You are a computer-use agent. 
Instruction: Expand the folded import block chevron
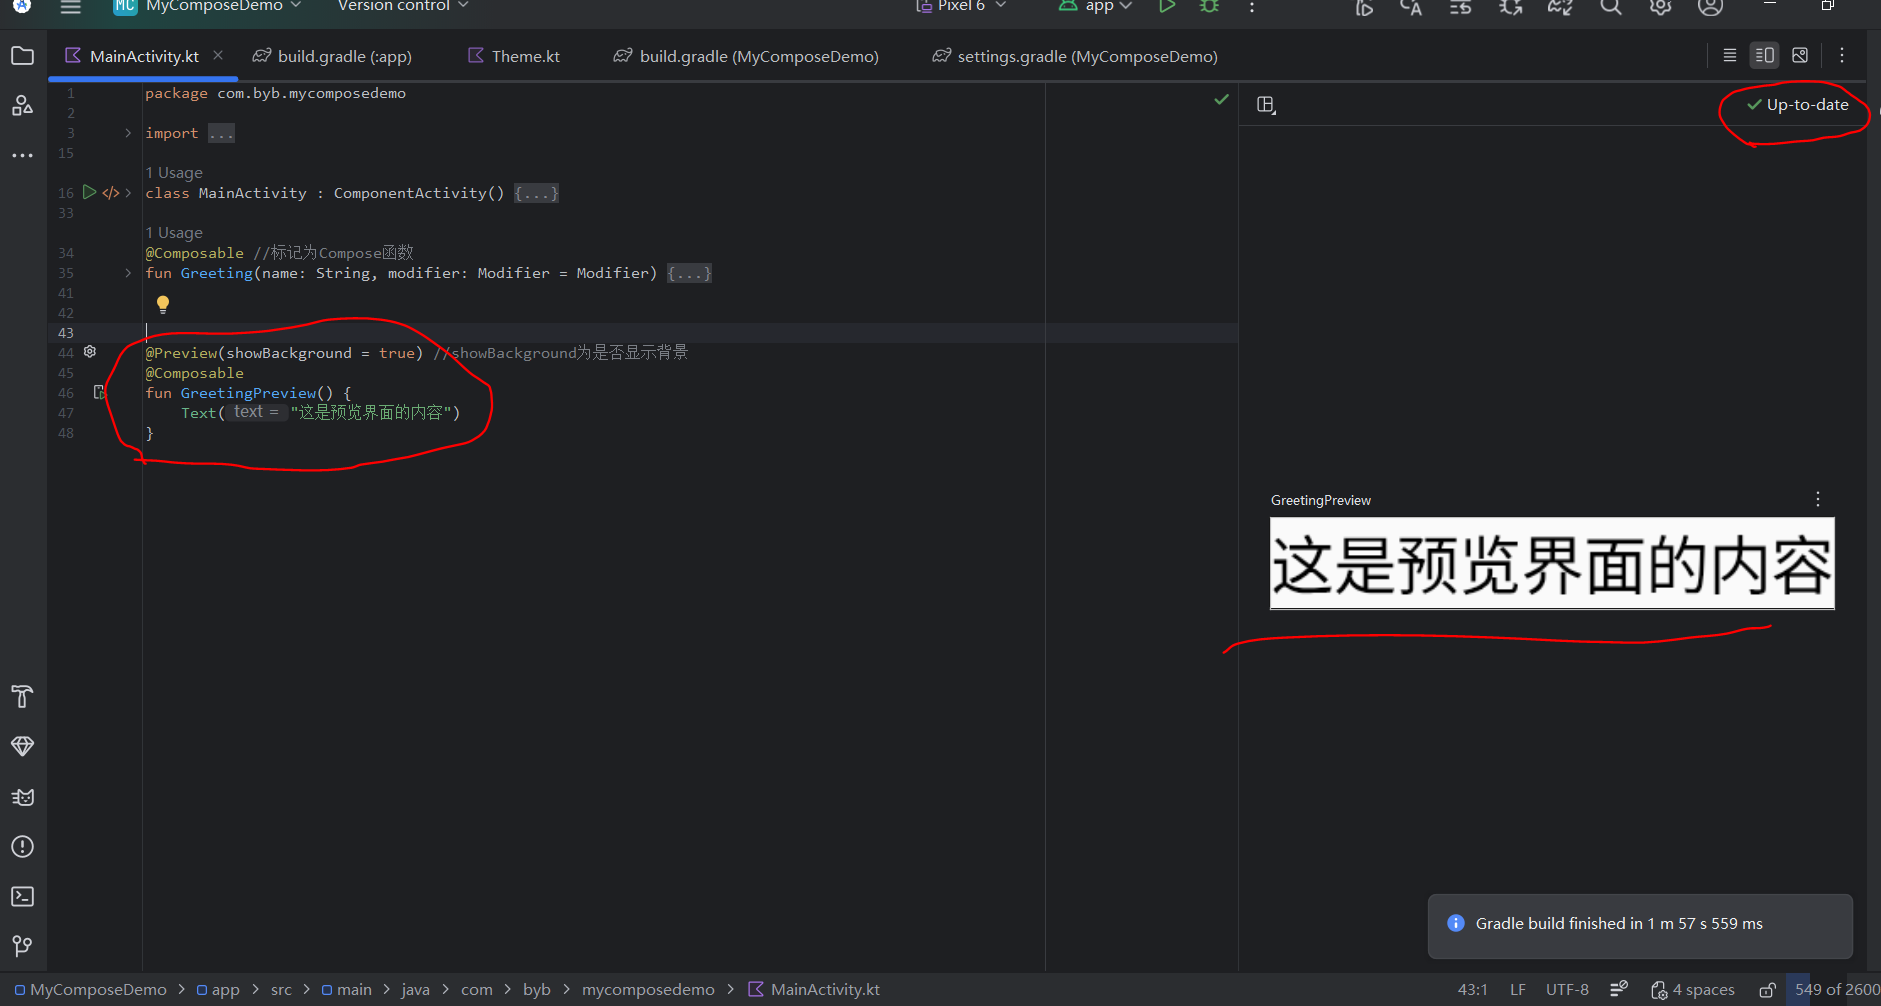(128, 133)
